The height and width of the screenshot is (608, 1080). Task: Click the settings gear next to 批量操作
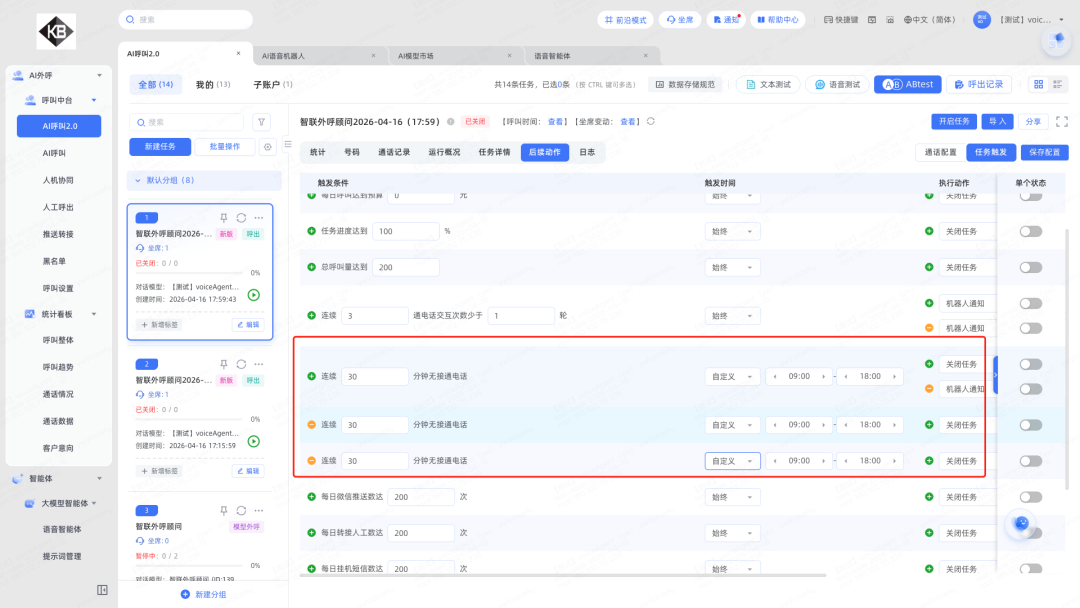(267, 147)
